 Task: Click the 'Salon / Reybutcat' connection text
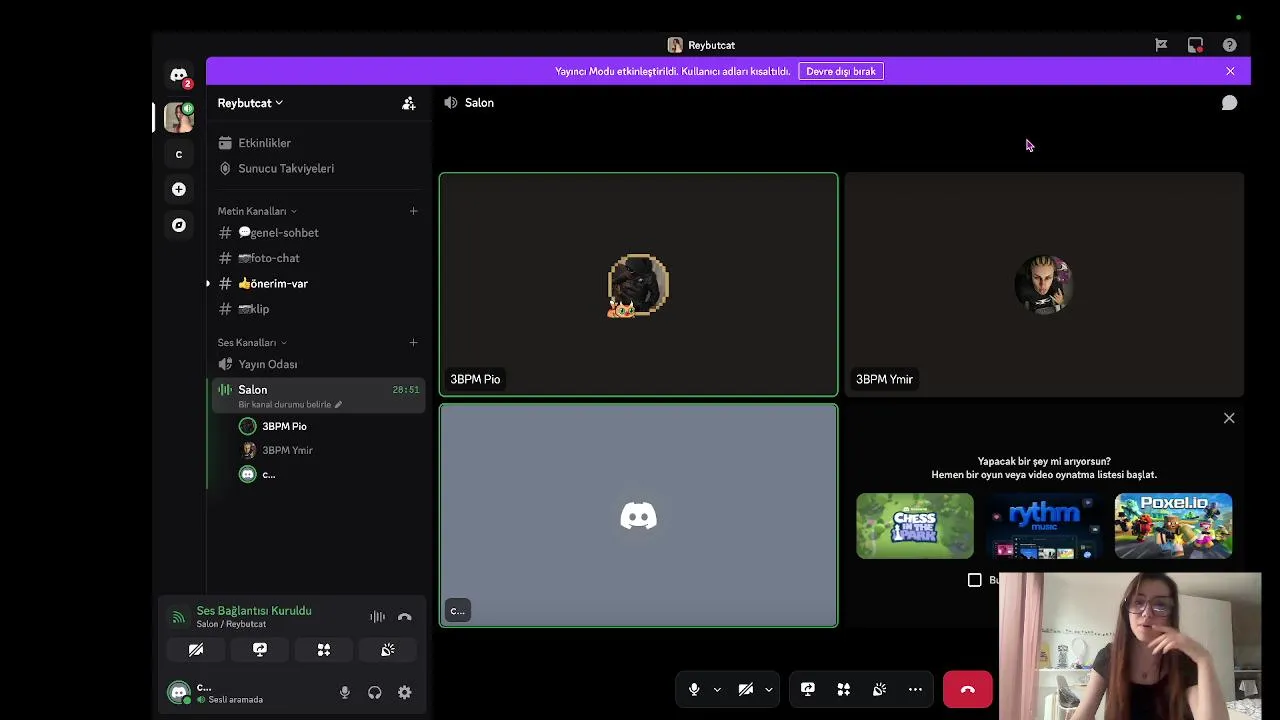(231, 624)
